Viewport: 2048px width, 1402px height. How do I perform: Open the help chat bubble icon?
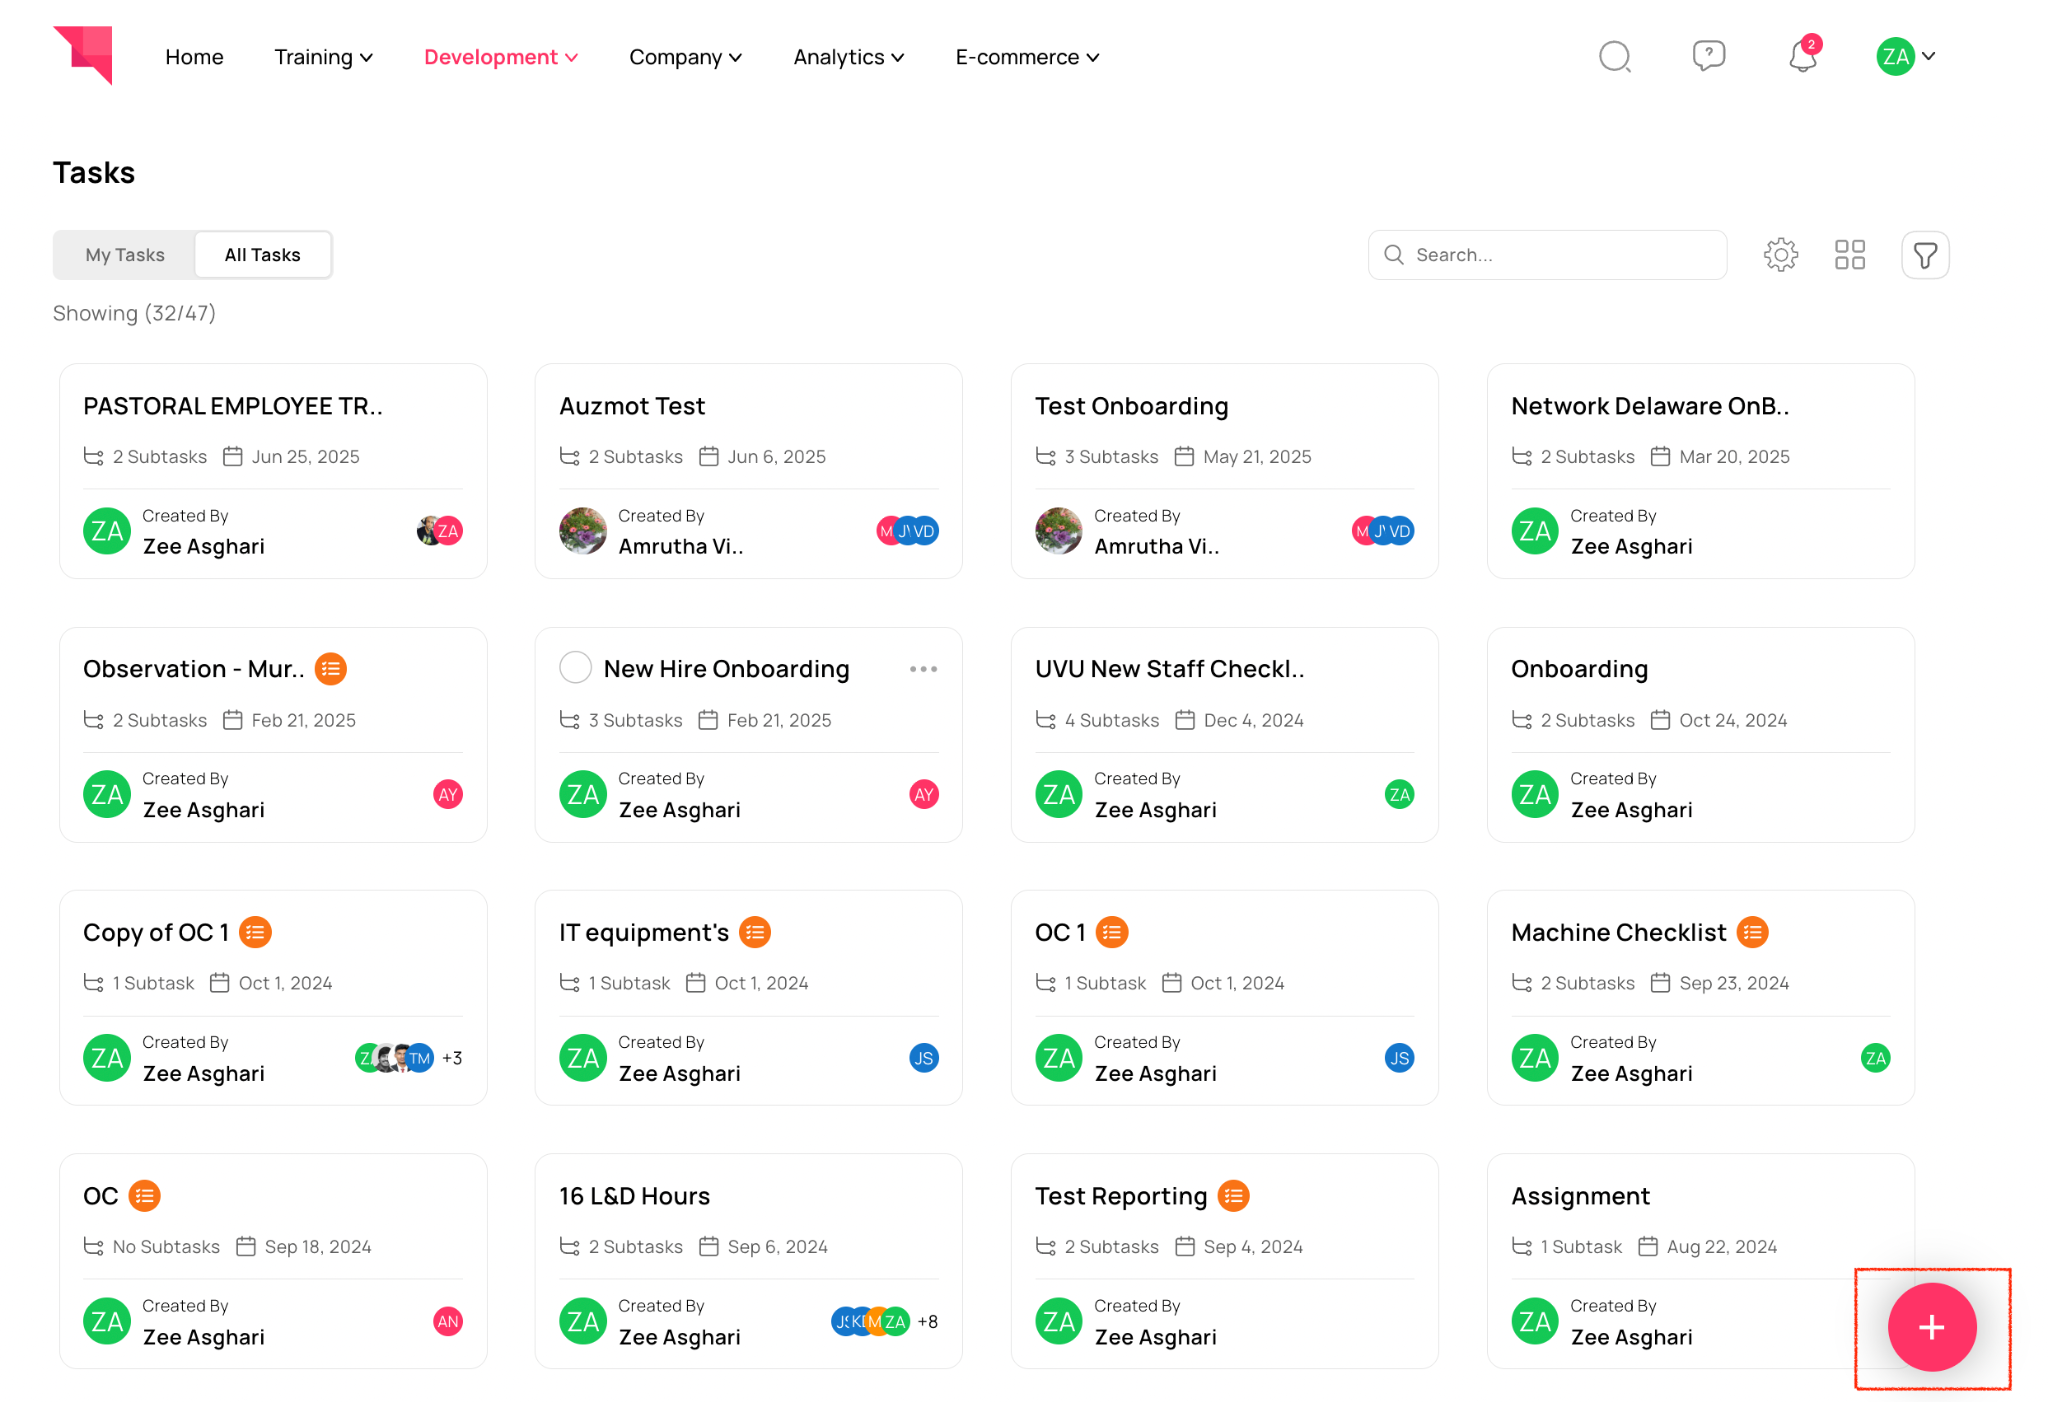1708,56
